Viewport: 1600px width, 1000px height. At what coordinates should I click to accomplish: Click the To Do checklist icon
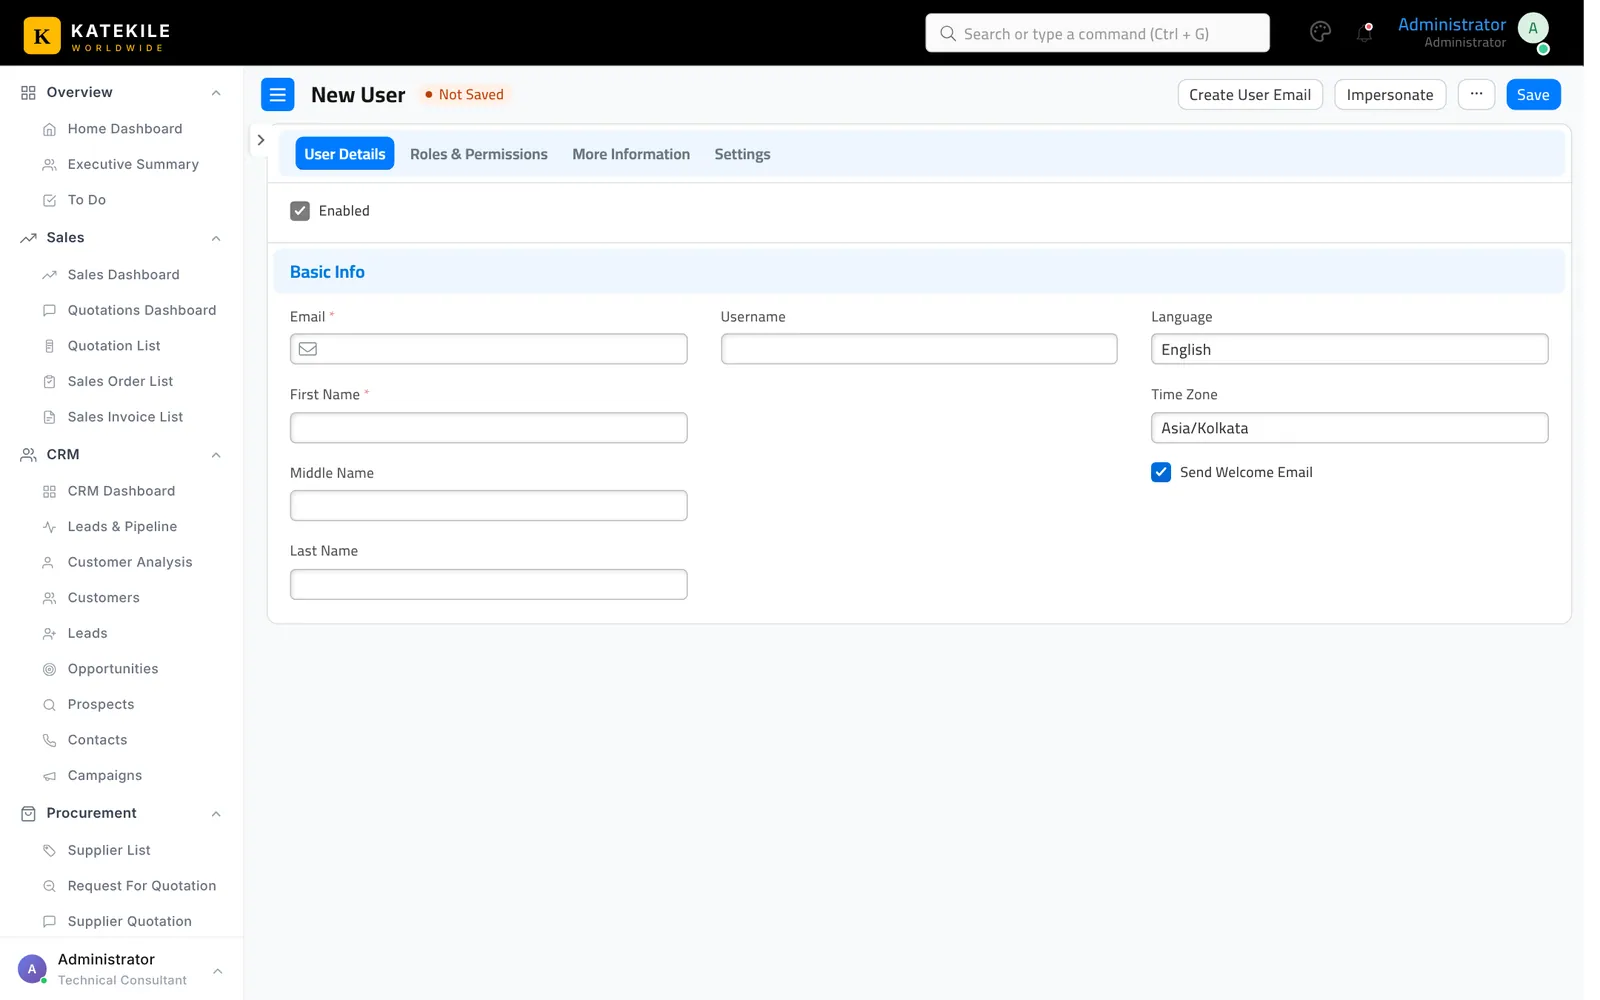click(49, 200)
